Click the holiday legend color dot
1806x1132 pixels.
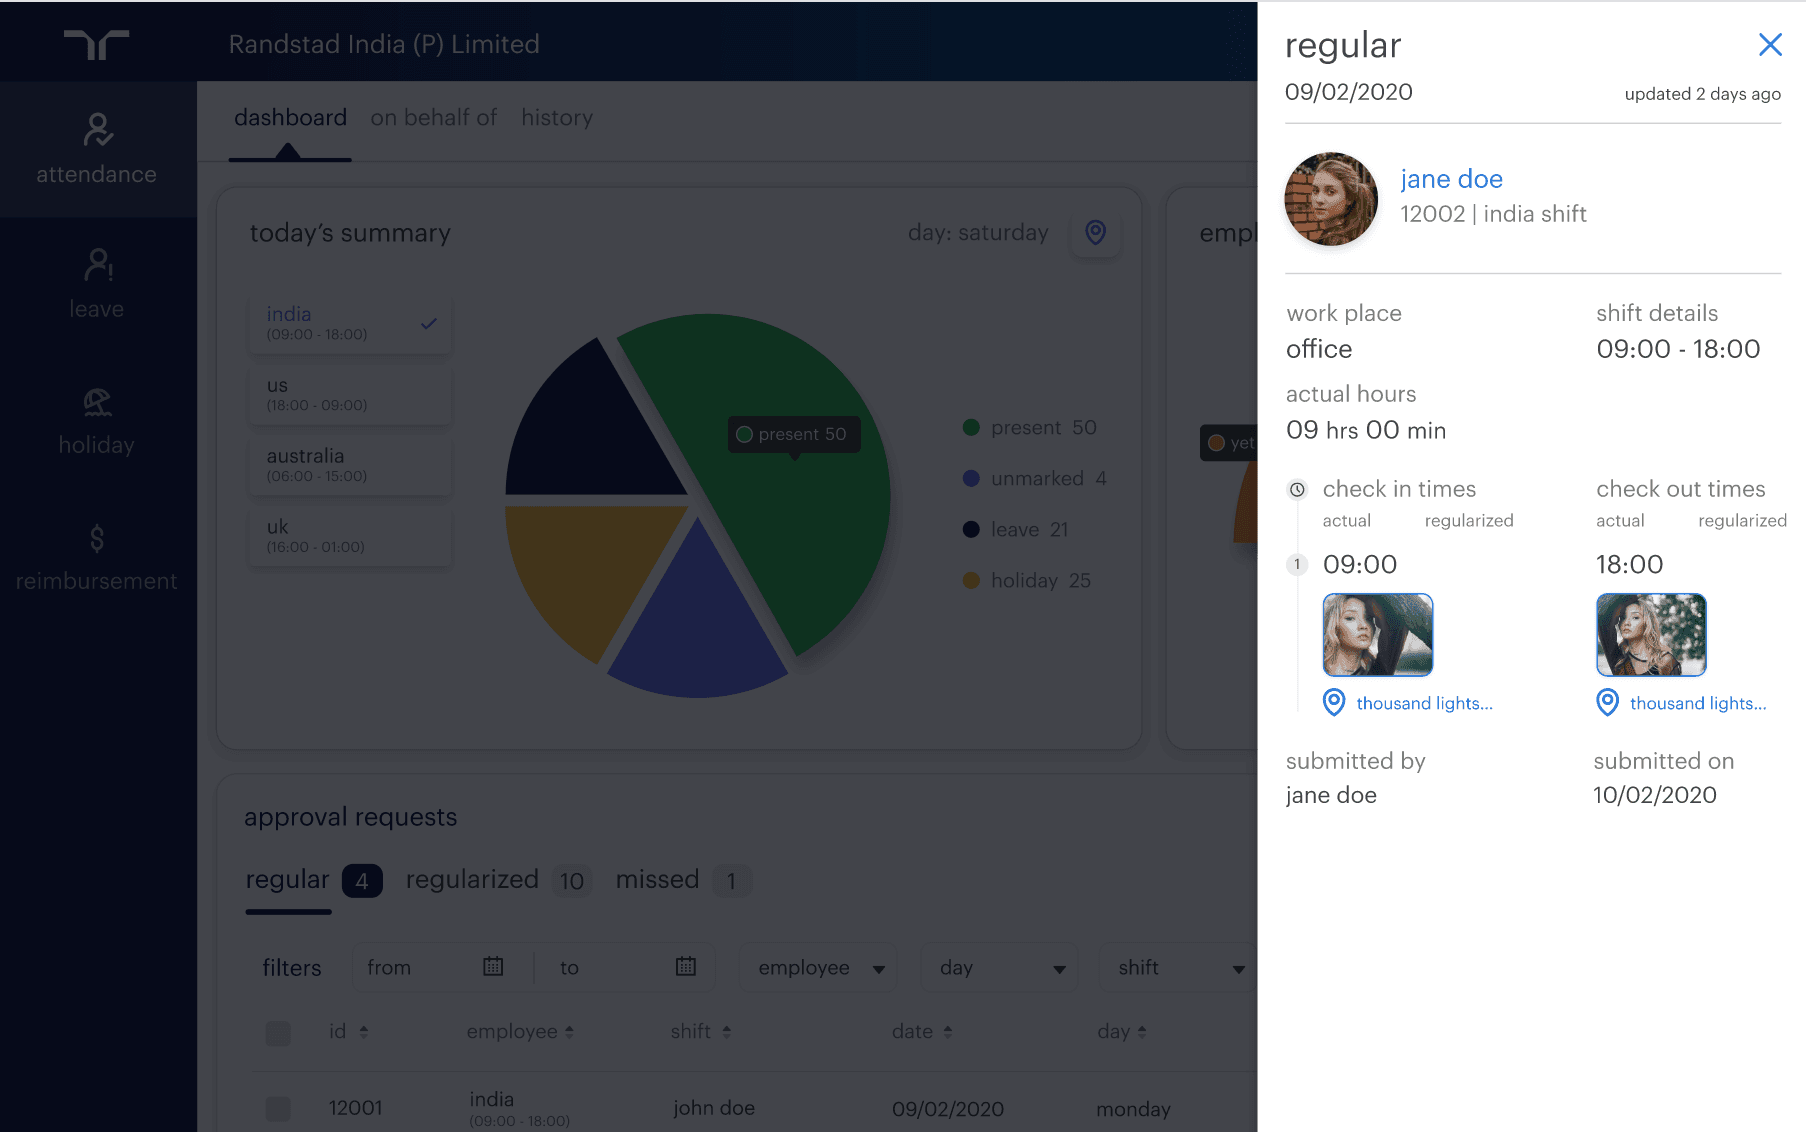tap(971, 580)
